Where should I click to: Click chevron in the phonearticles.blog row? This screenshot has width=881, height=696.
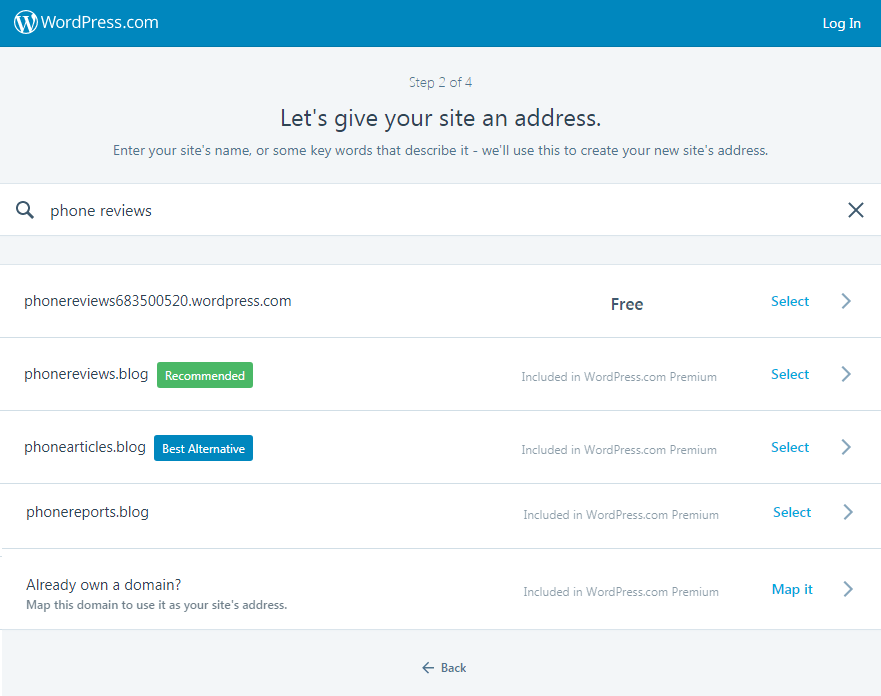coord(846,447)
